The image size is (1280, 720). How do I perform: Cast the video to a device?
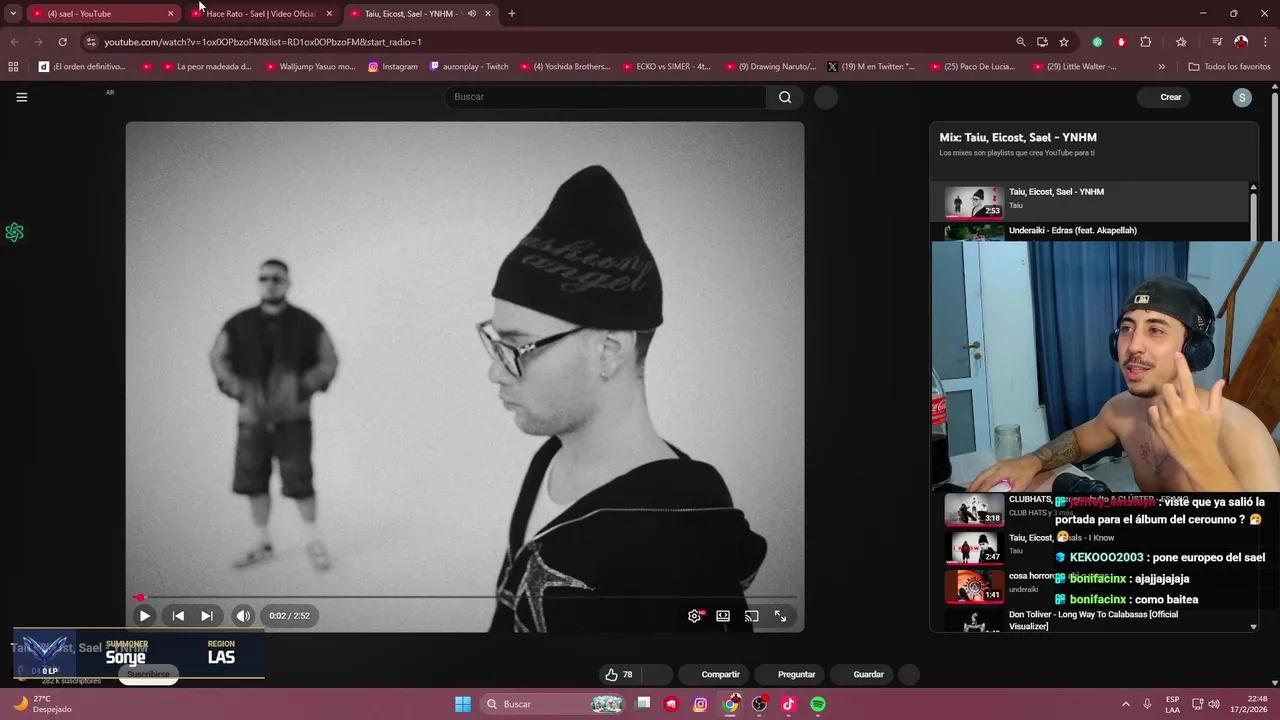pyautogui.click(x=752, y=616)
